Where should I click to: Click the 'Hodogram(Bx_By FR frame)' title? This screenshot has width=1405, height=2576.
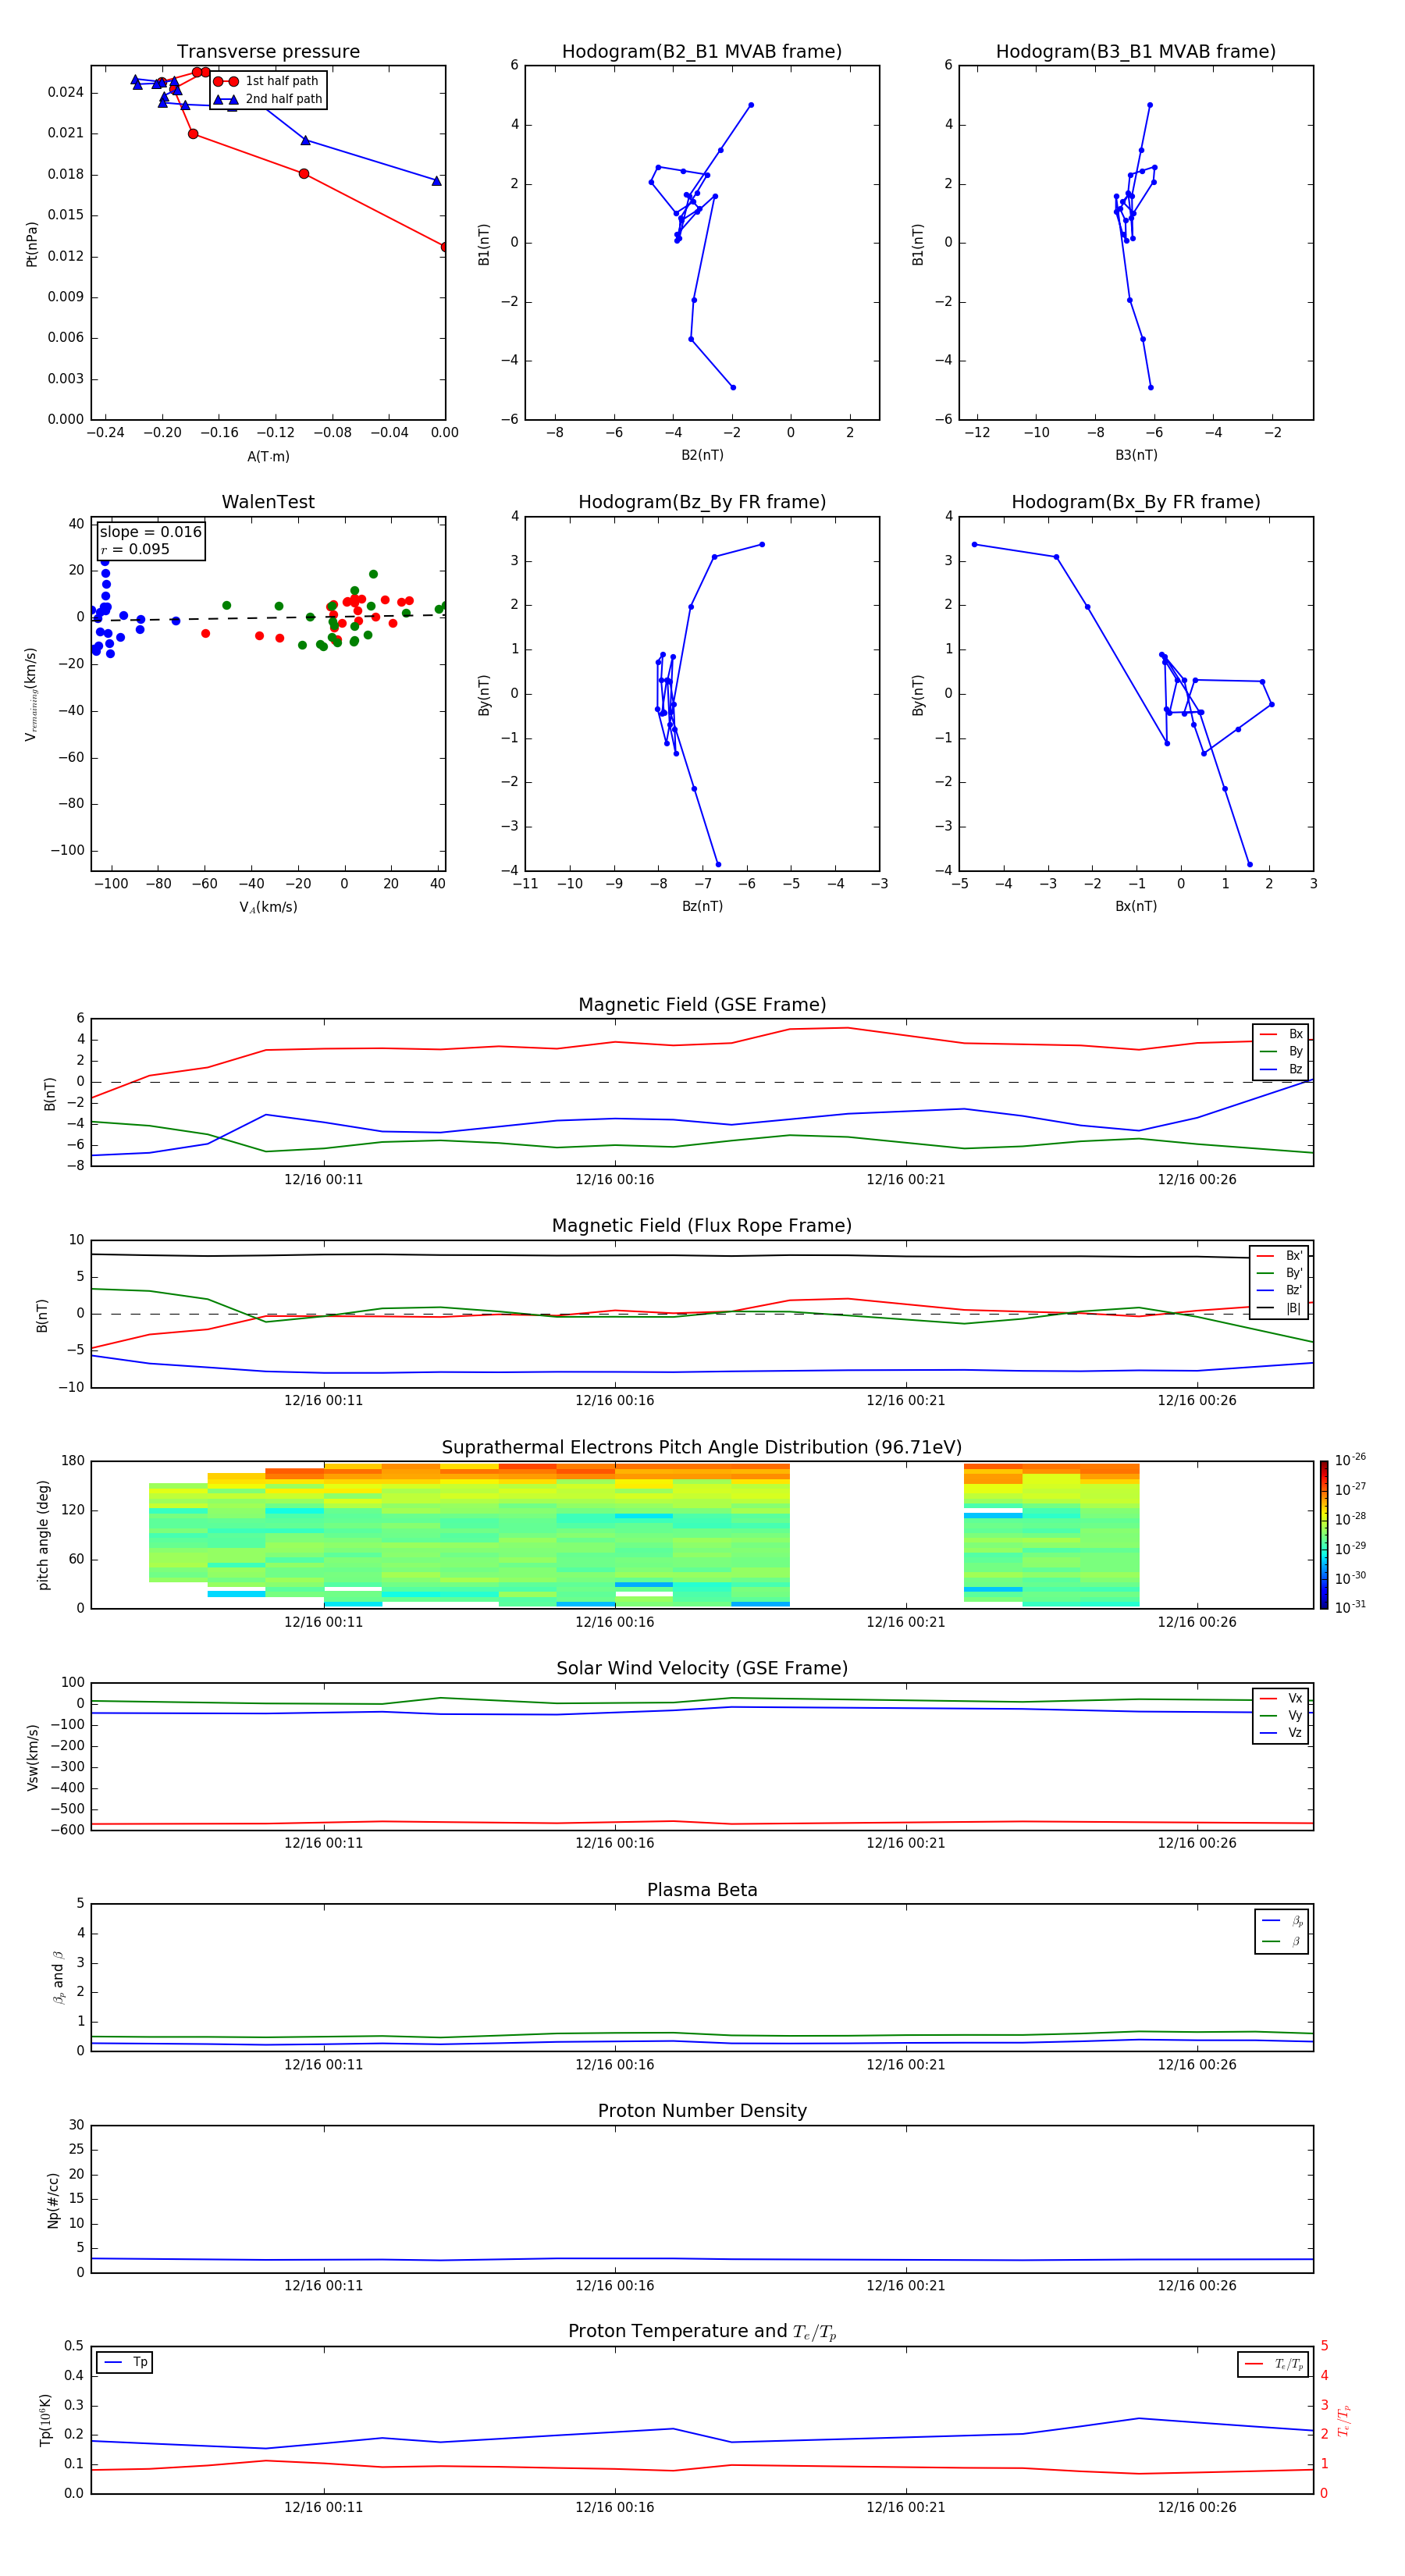pos(1136,502)
